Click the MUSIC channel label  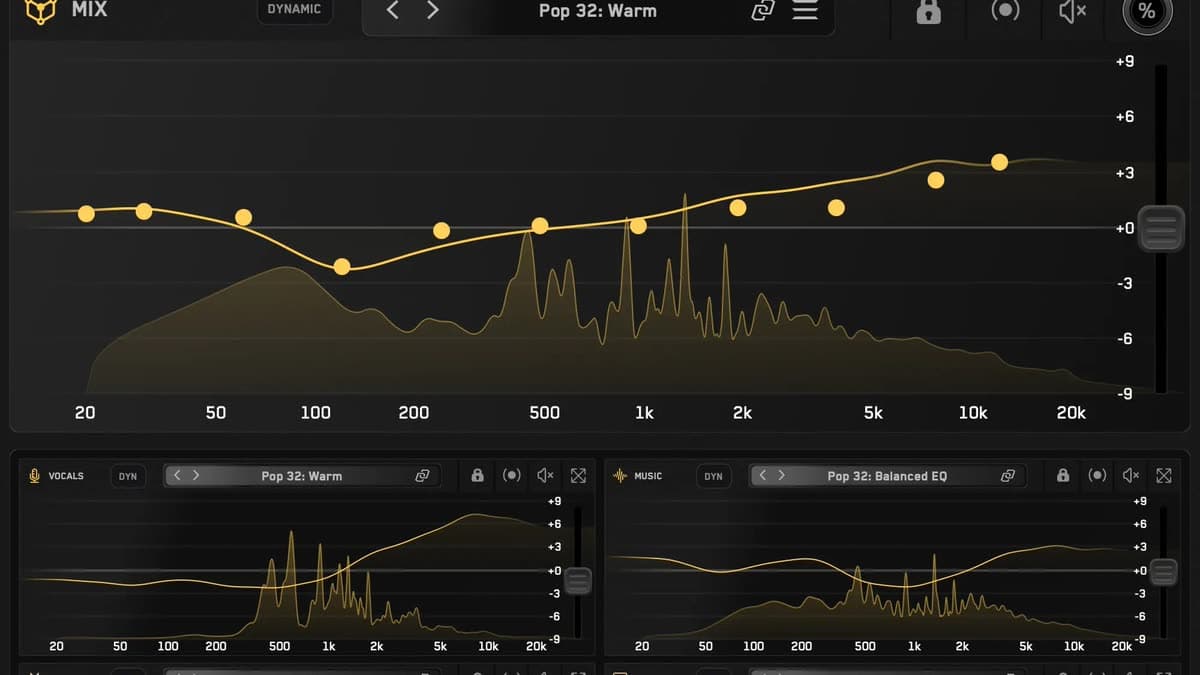point(648,476)
